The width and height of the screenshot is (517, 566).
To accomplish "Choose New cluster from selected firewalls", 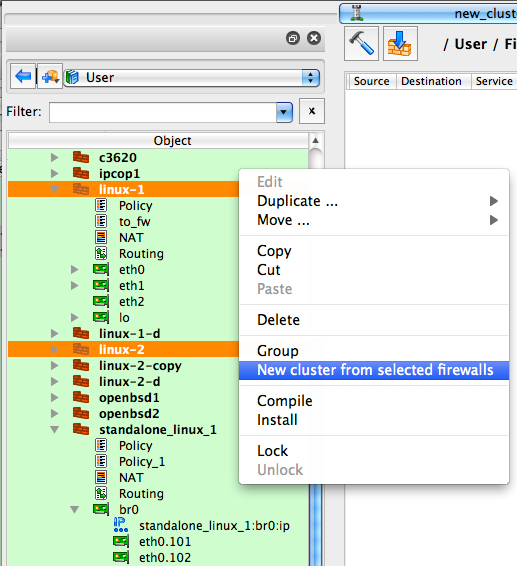I will click(x=374, y=370).
